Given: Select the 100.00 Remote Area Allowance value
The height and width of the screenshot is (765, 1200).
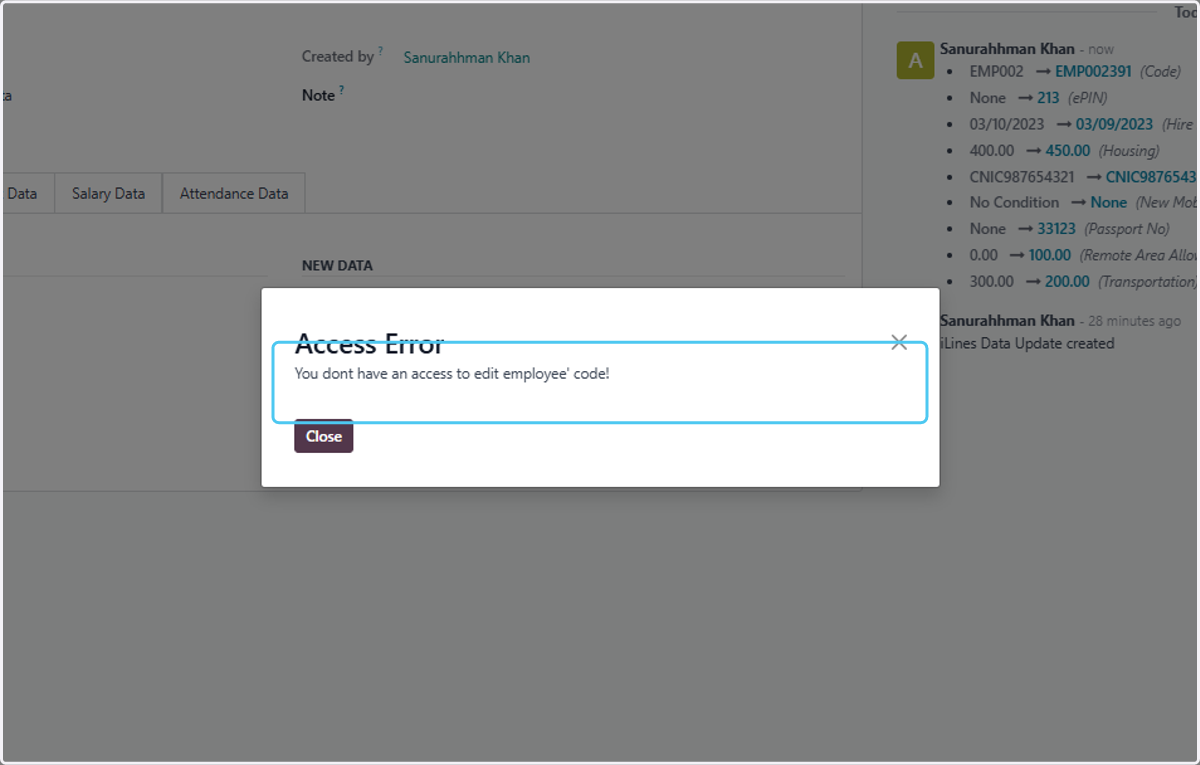Looking at the screenshot, I should (x=1050, y=255).
